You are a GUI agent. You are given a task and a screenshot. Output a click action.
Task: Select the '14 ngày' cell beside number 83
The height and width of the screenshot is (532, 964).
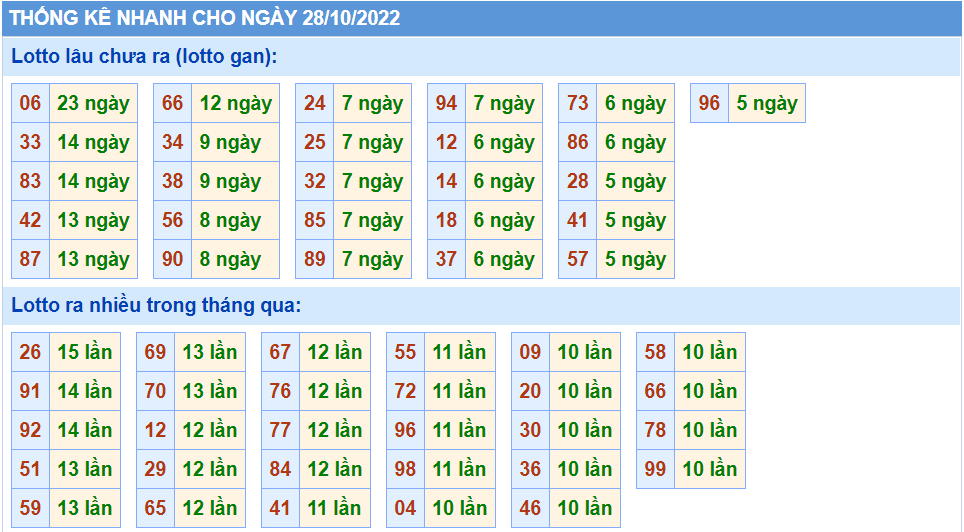(x=93, y=181)
